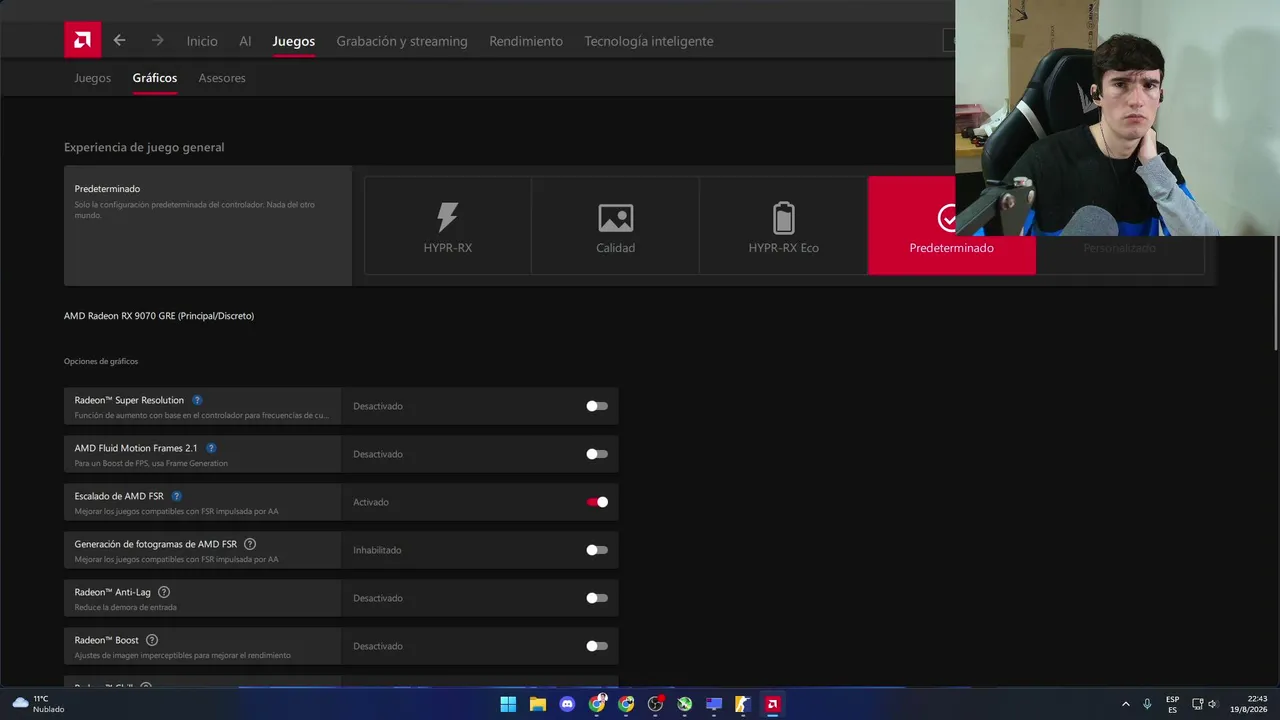The image size is (1280, 720).
Task: Open the Asesores sub-tab
Action: [x=222, y=78]
